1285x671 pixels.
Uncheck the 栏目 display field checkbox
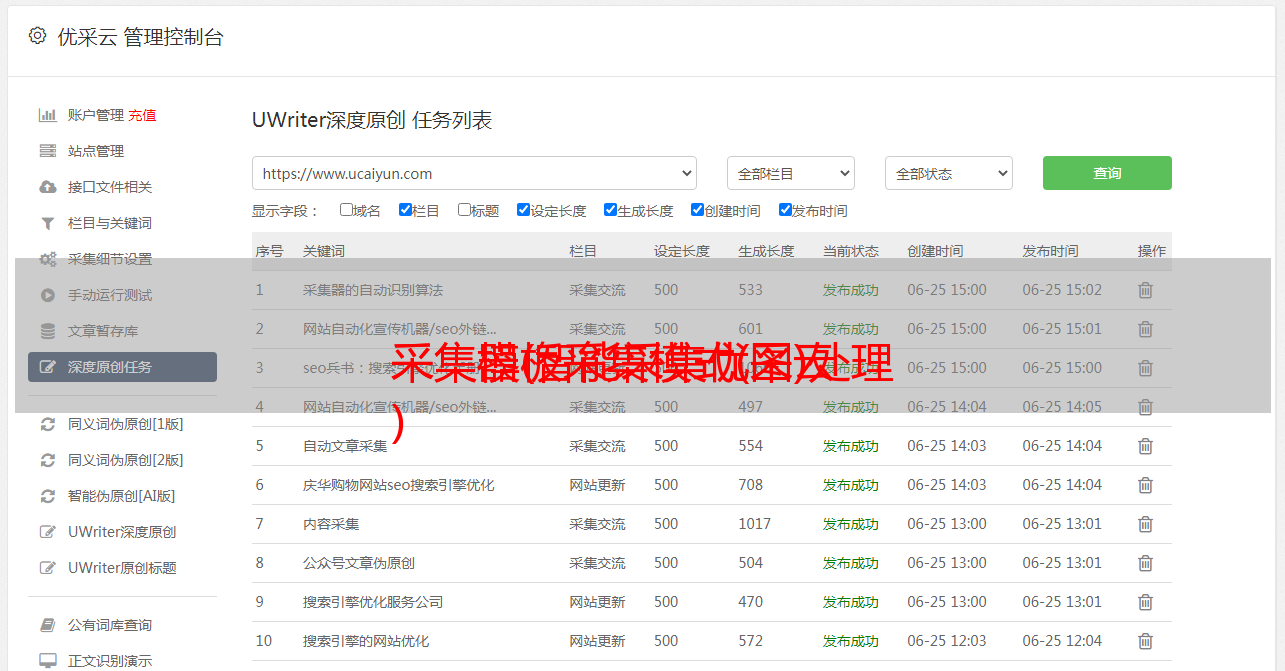(405, 210)
